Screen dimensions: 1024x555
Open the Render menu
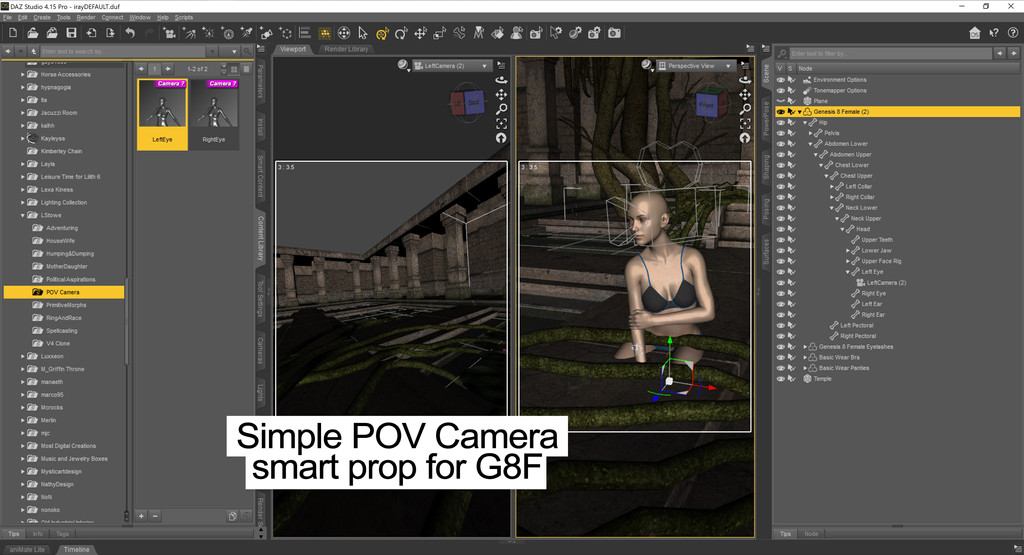(x=86, y=18)
